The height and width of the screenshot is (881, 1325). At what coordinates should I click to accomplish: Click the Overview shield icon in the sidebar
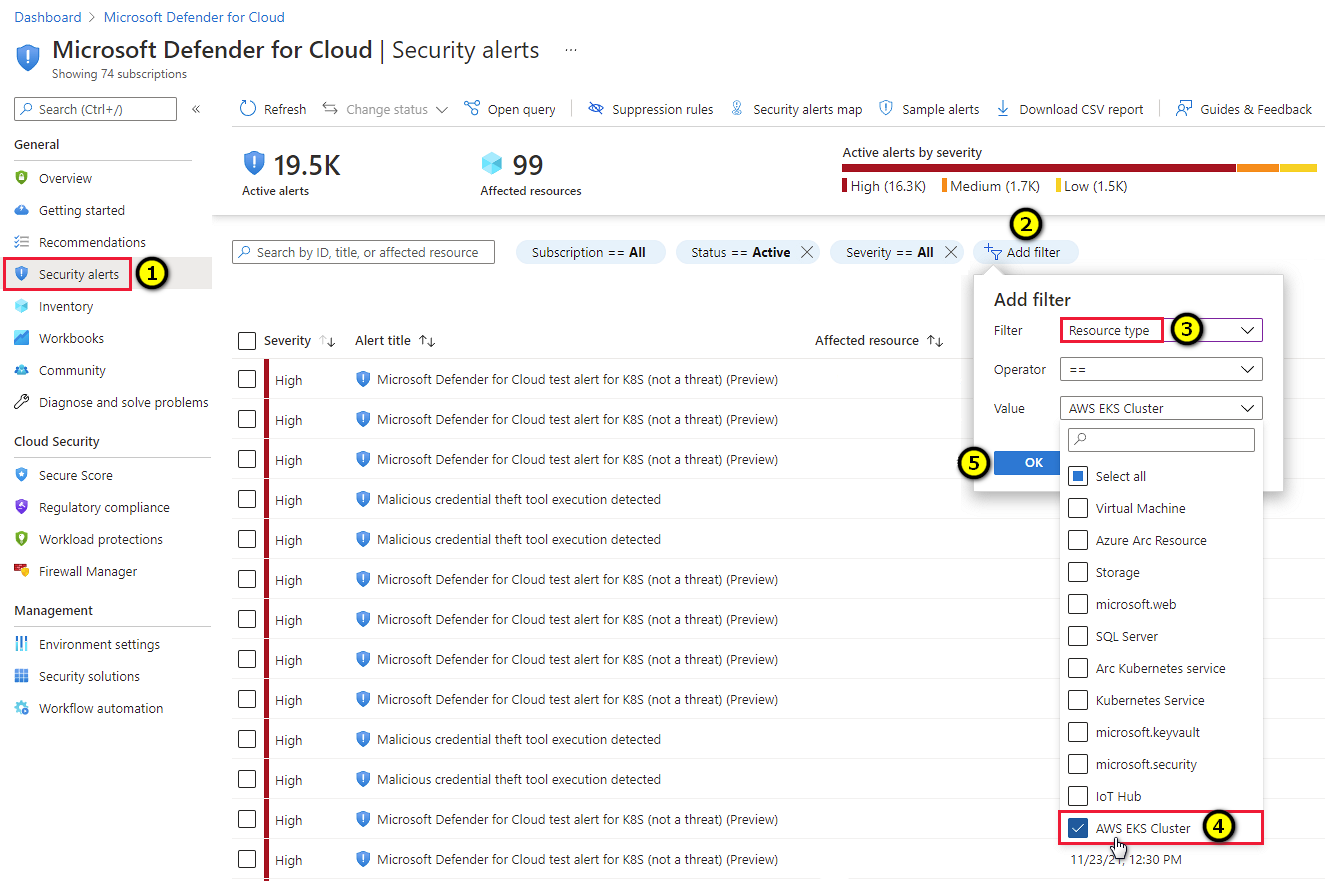coord(22,178)
